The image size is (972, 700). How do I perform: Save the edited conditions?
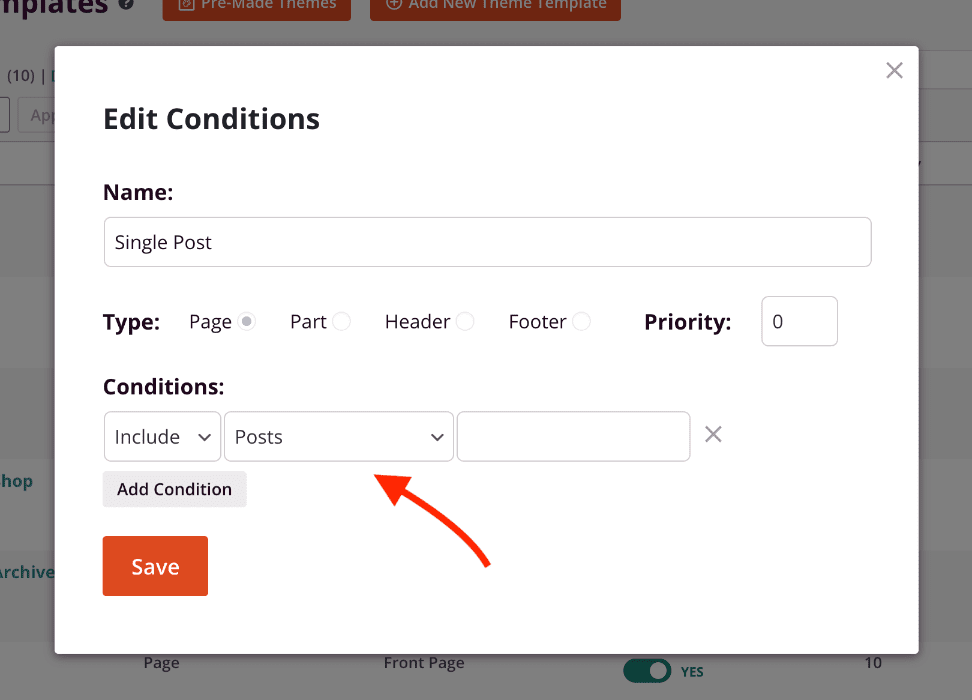click(155, 566)
